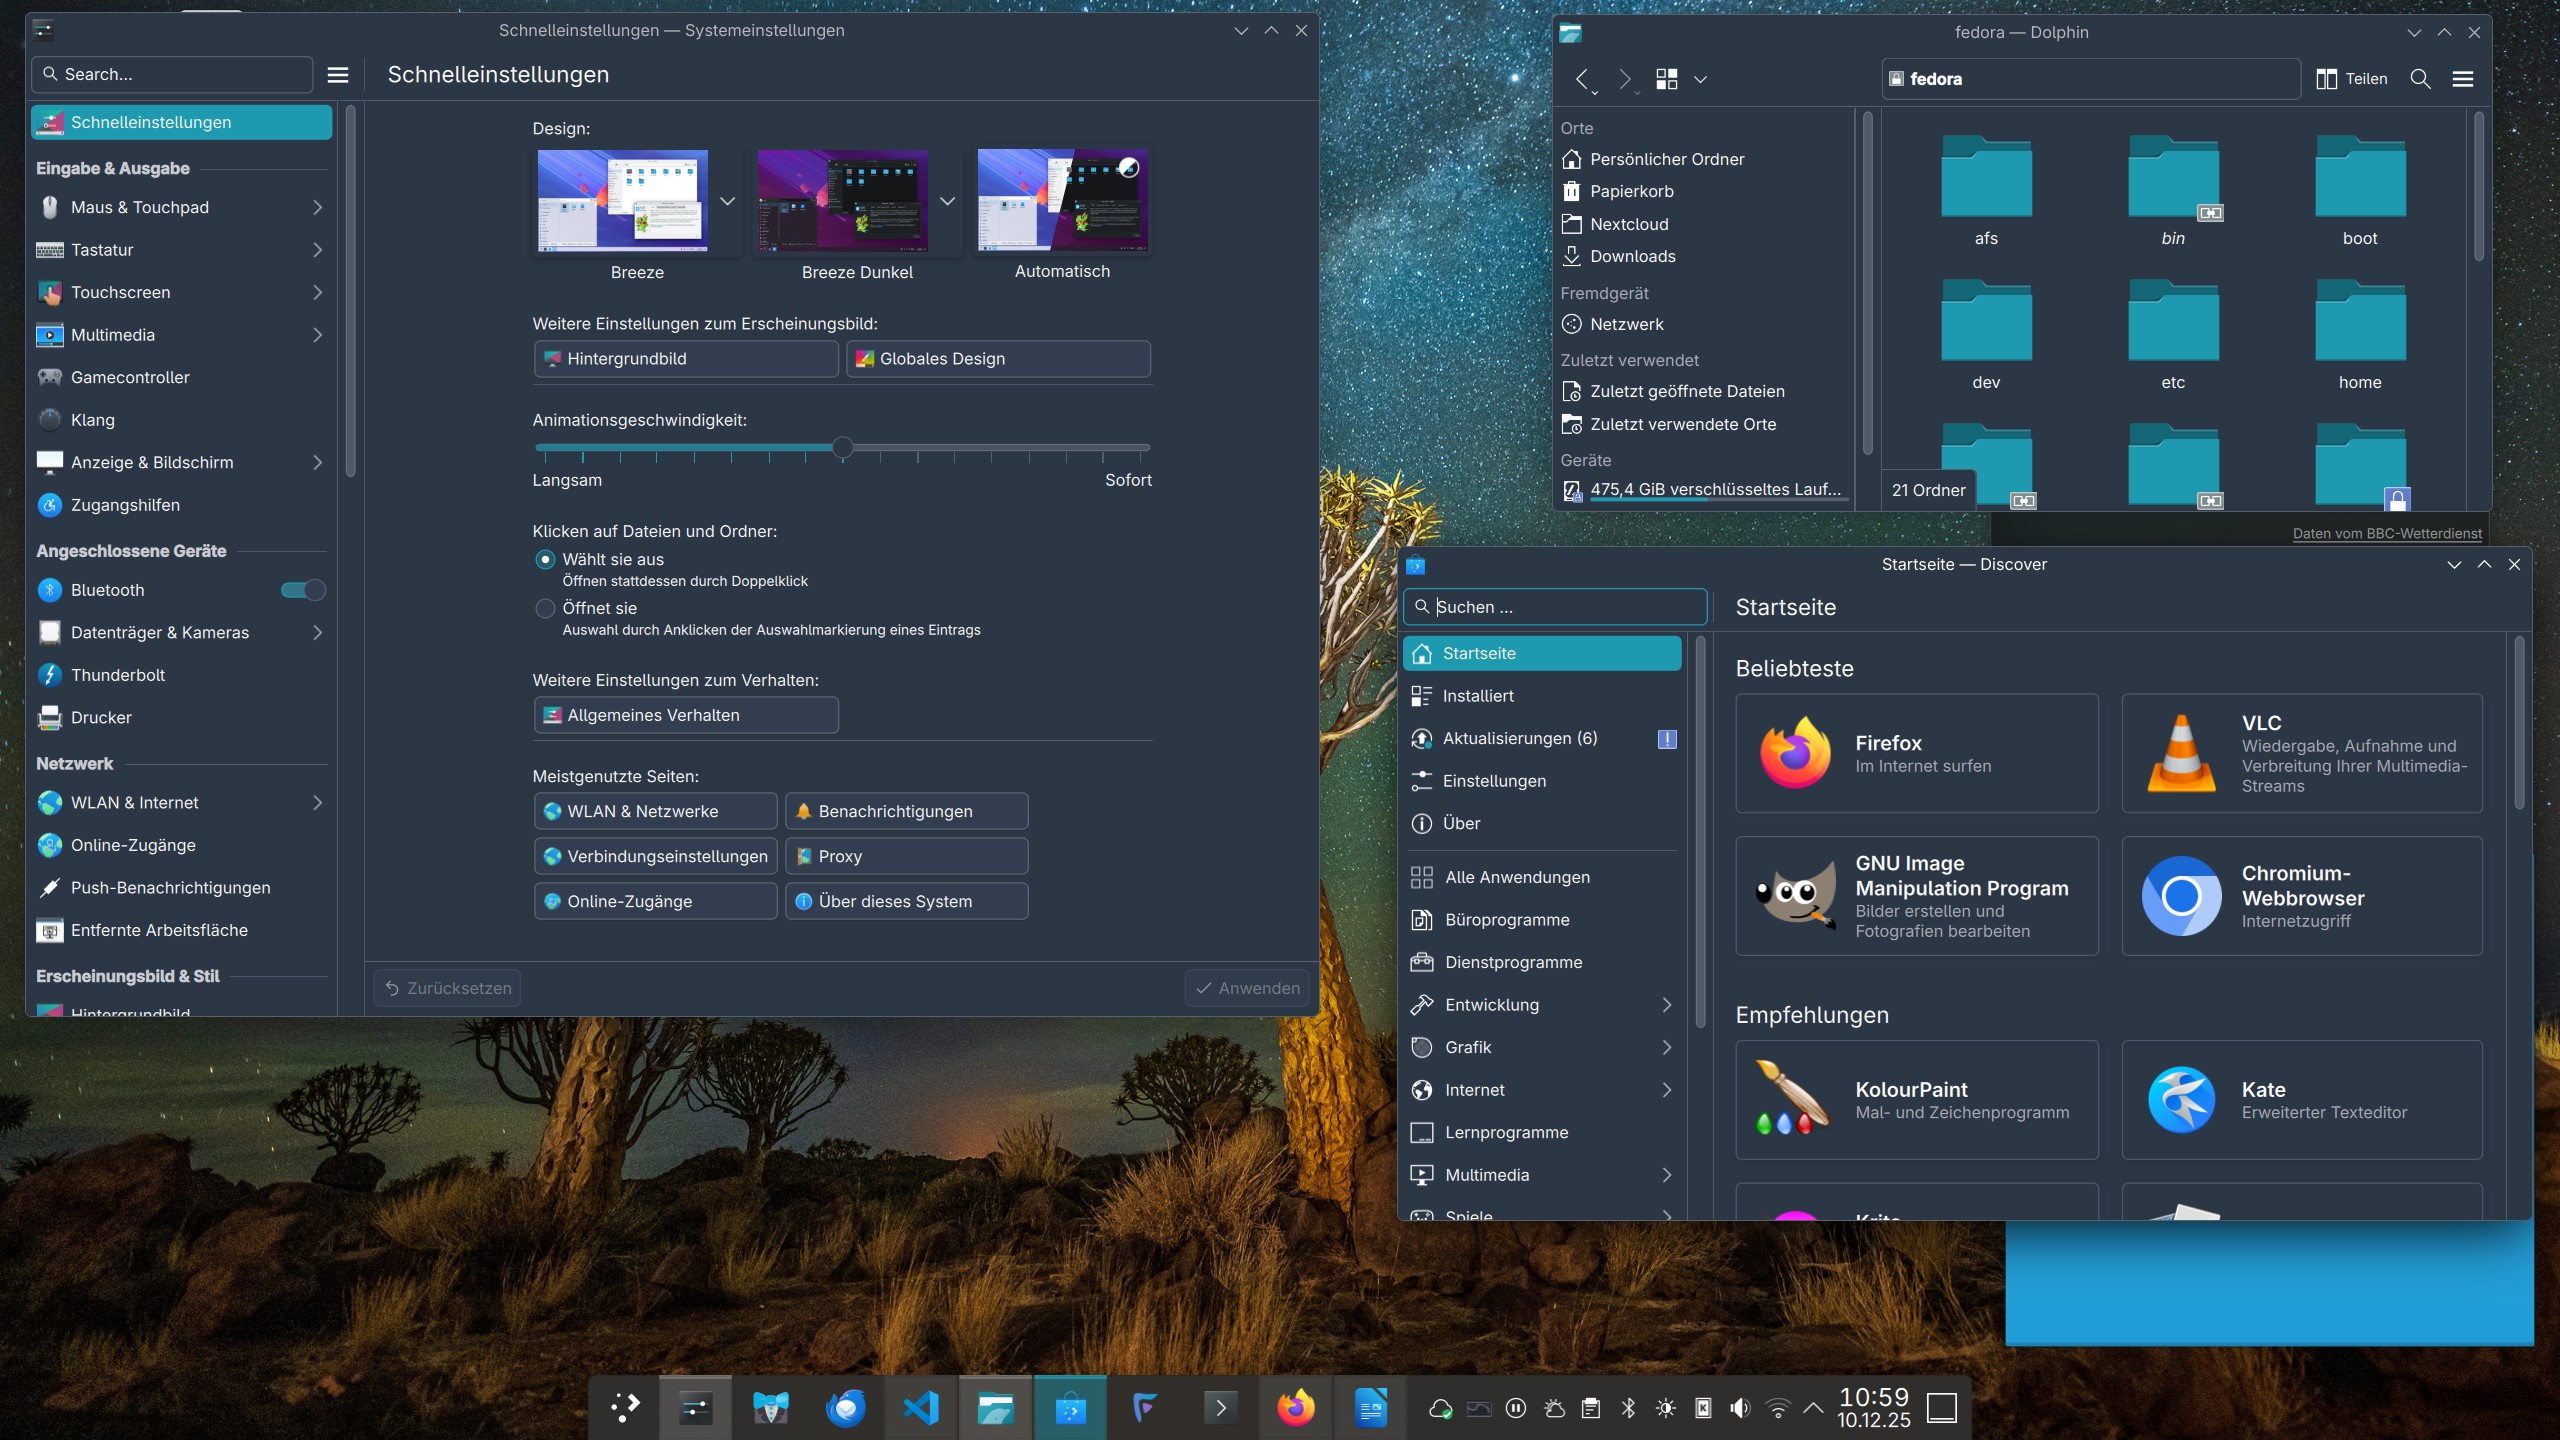Open the Trash (Papierkorb) place in Dolphin
Screen dimensions: 2560x1440
pyautogui.click(x=1631, y=191)
